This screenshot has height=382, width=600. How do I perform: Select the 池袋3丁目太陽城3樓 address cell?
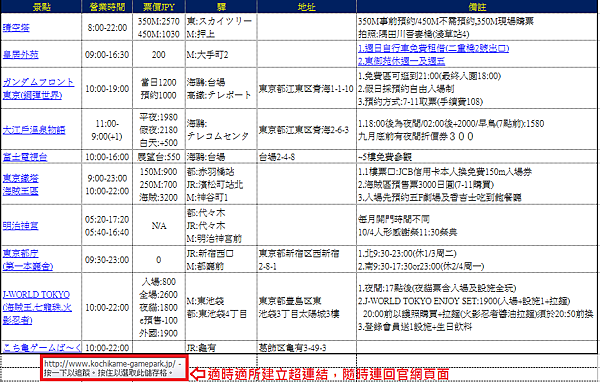coord(307,307)
